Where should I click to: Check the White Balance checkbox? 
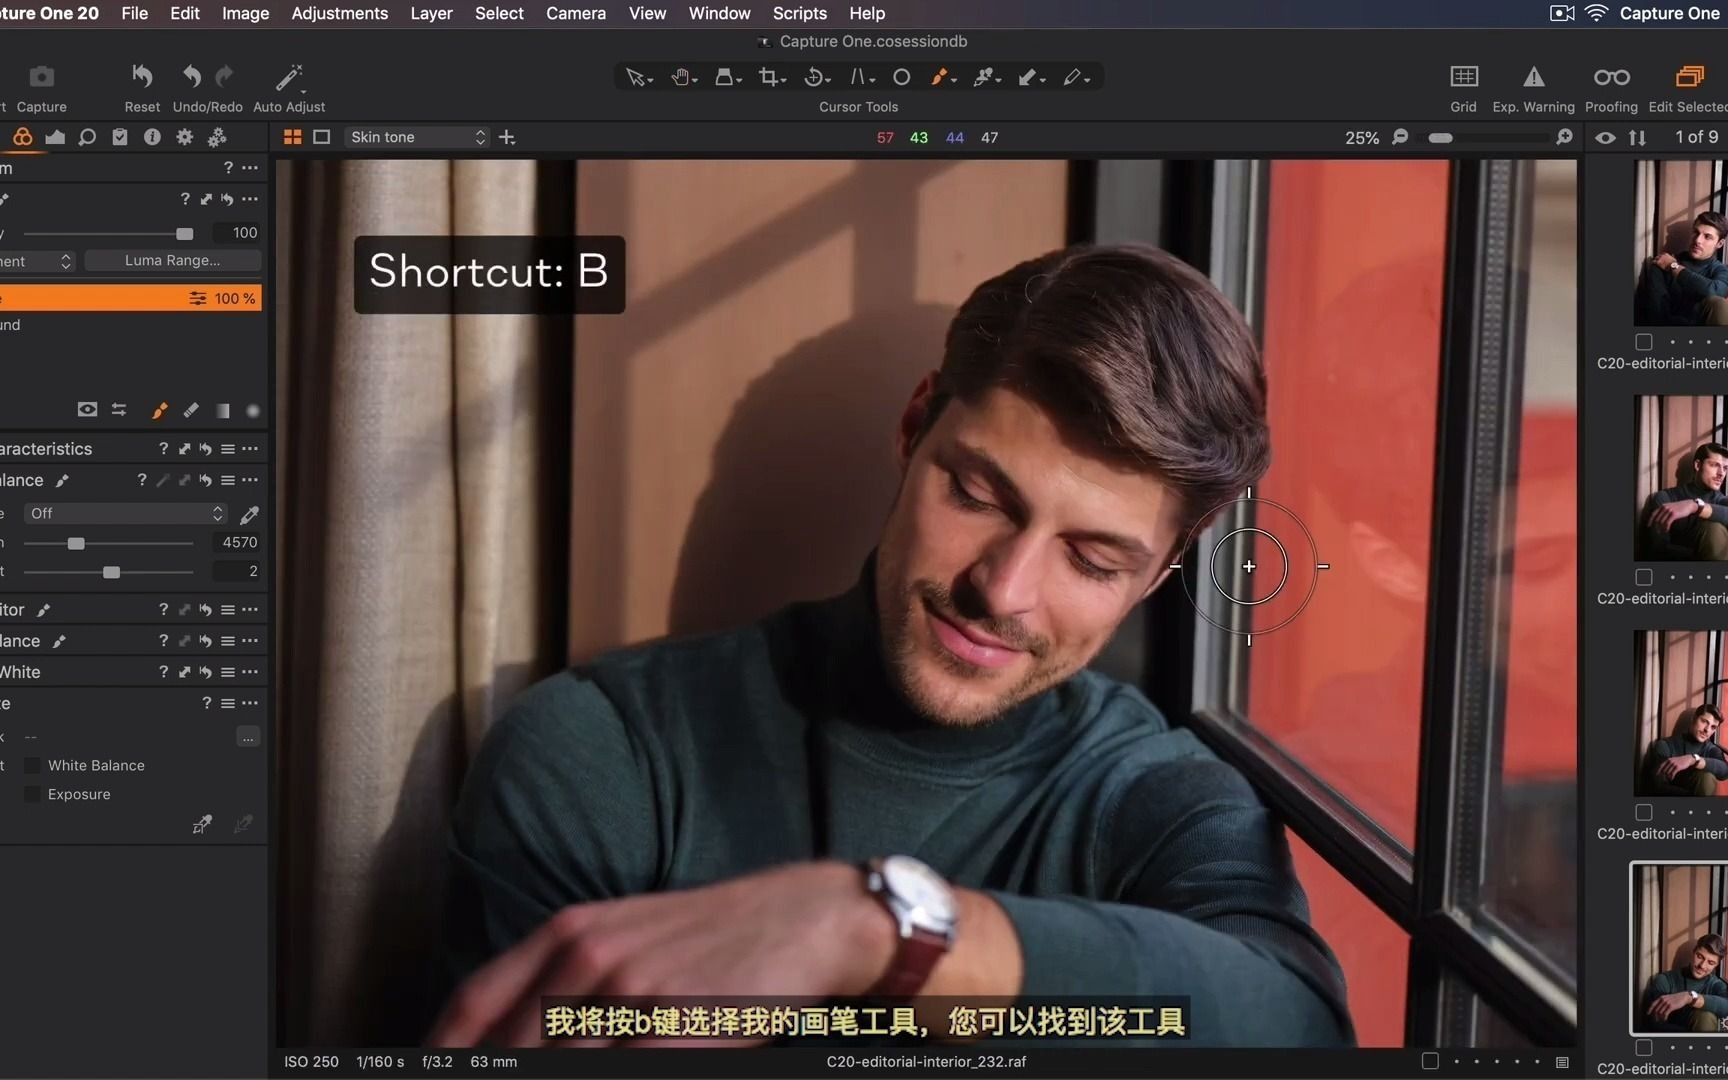(34, 765)
